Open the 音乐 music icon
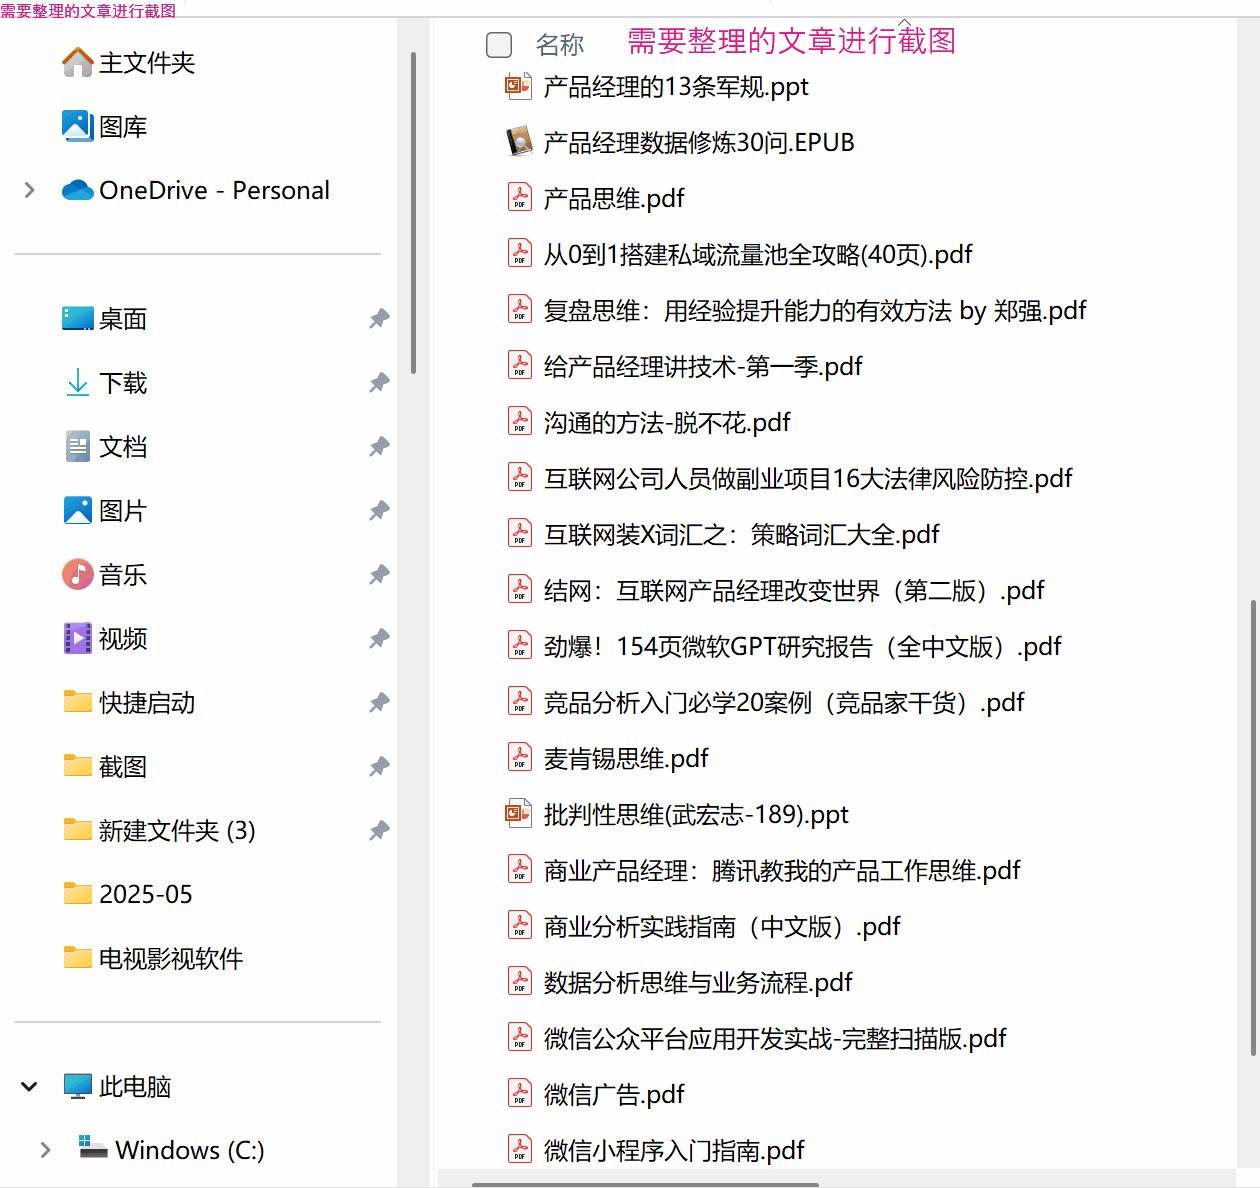 pos(77,575)
